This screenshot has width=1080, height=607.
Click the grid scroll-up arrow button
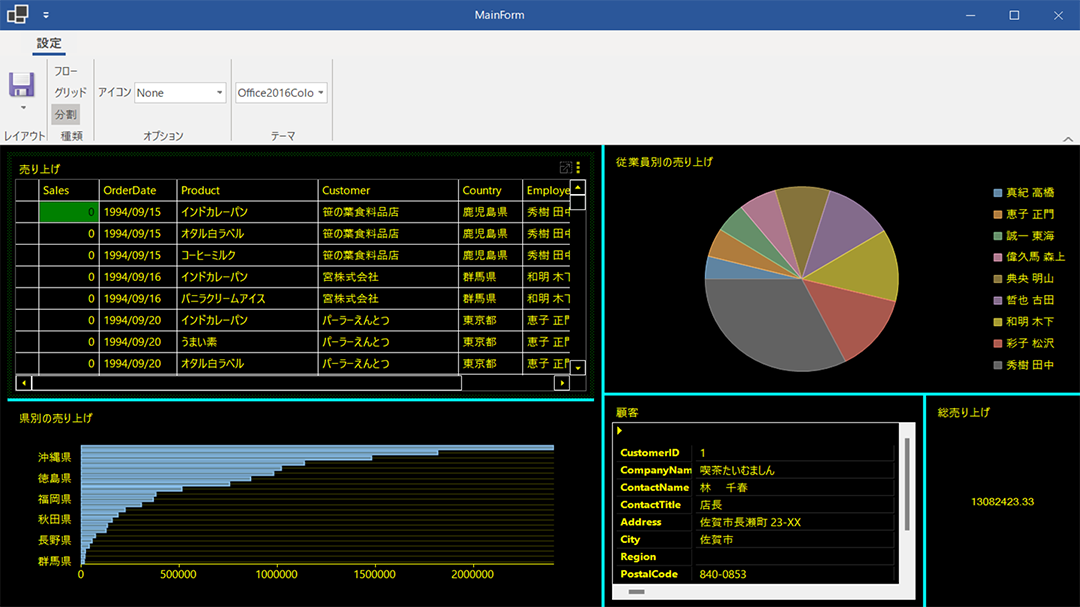[578, 187]
